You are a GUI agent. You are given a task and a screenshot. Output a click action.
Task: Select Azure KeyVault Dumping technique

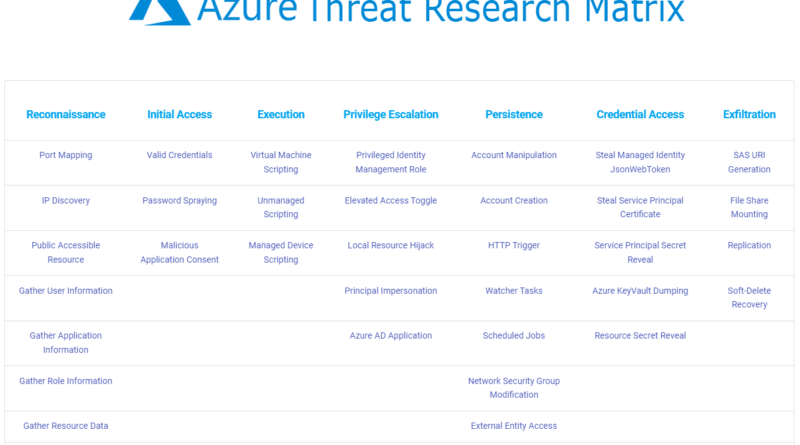[640, 291]
